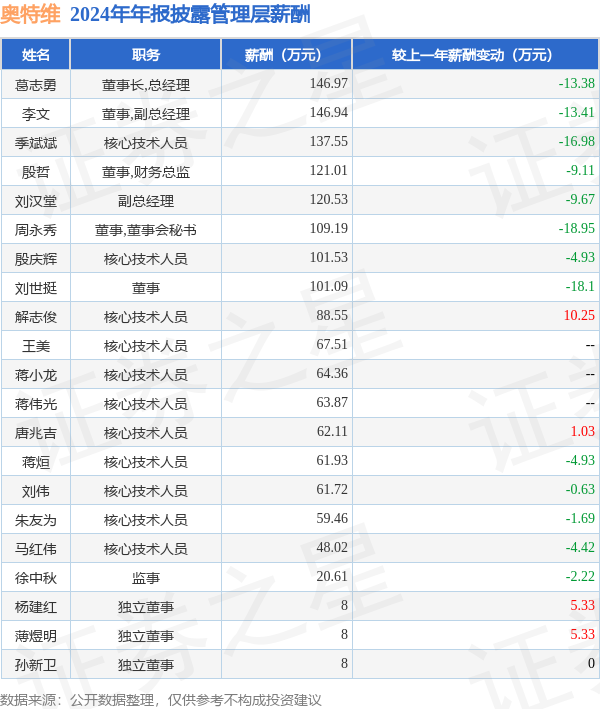This screenshot has width=600, height=709.
Task: Click salary value 146.94
Action: pos(329,112)
